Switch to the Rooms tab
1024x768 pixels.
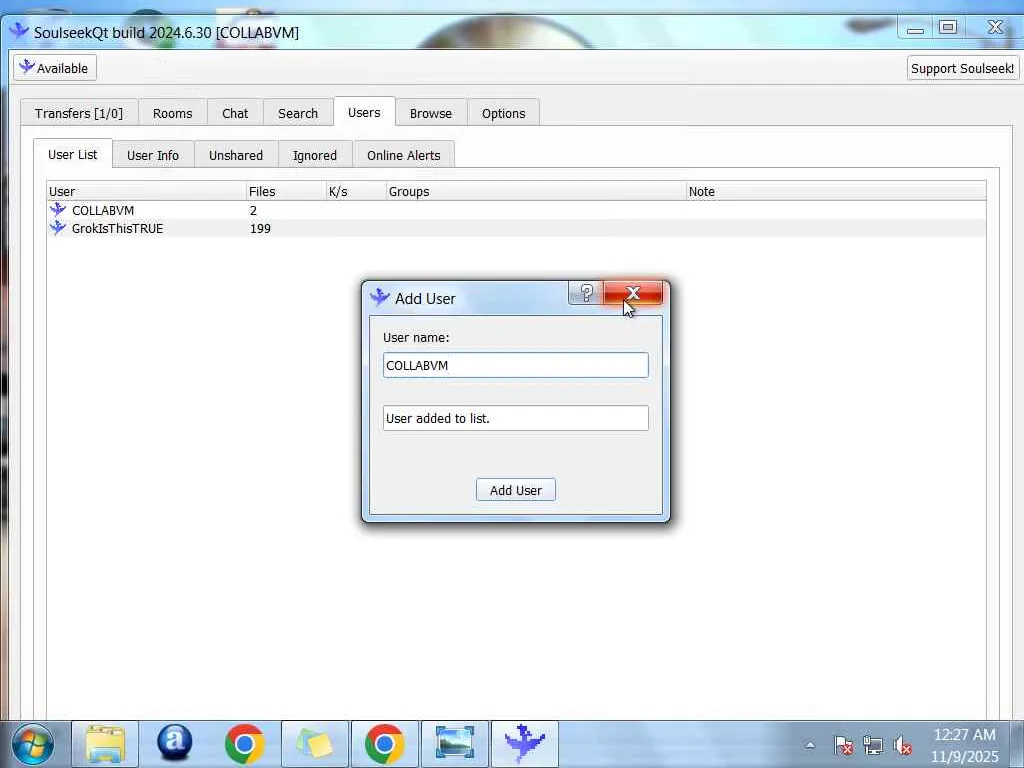coord(172,113)
